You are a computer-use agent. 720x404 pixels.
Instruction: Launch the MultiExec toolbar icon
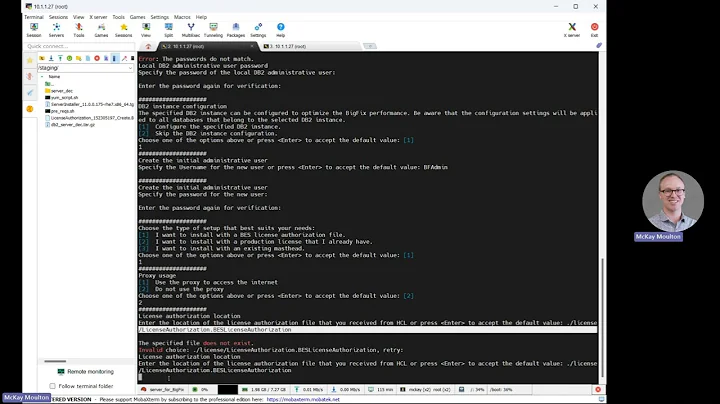coord(191,30)
